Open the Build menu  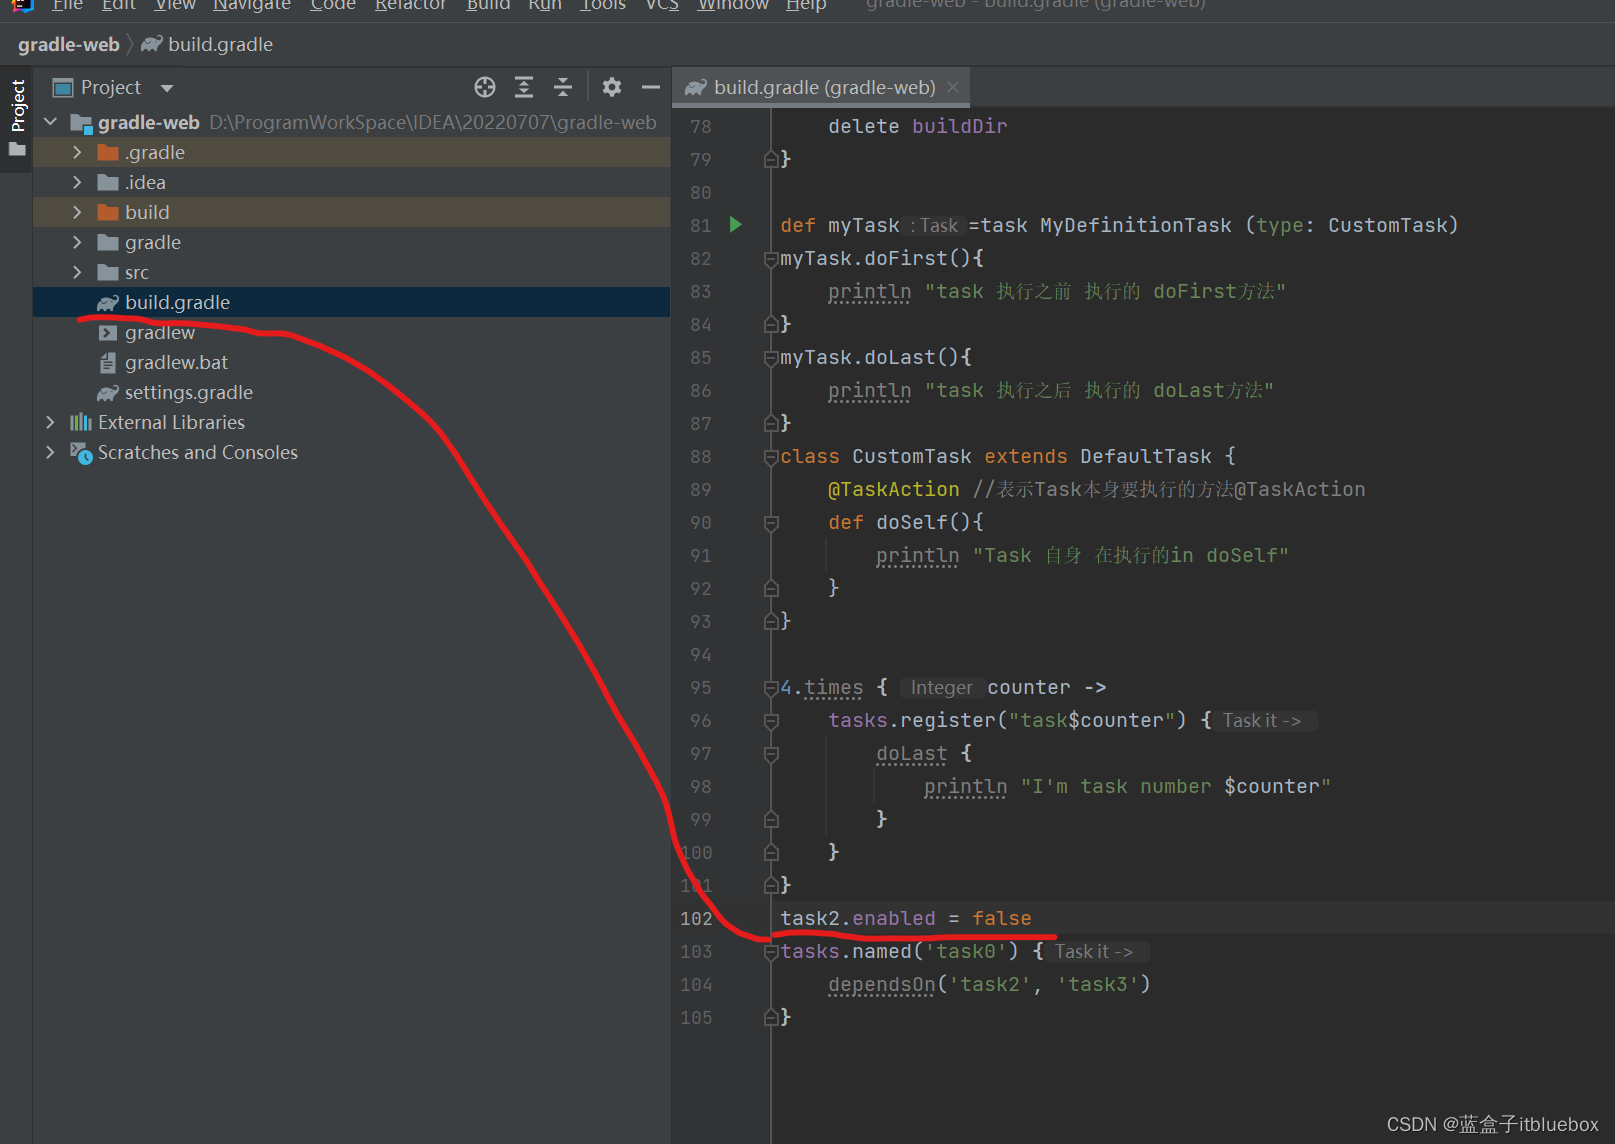[x=488, y=5]
